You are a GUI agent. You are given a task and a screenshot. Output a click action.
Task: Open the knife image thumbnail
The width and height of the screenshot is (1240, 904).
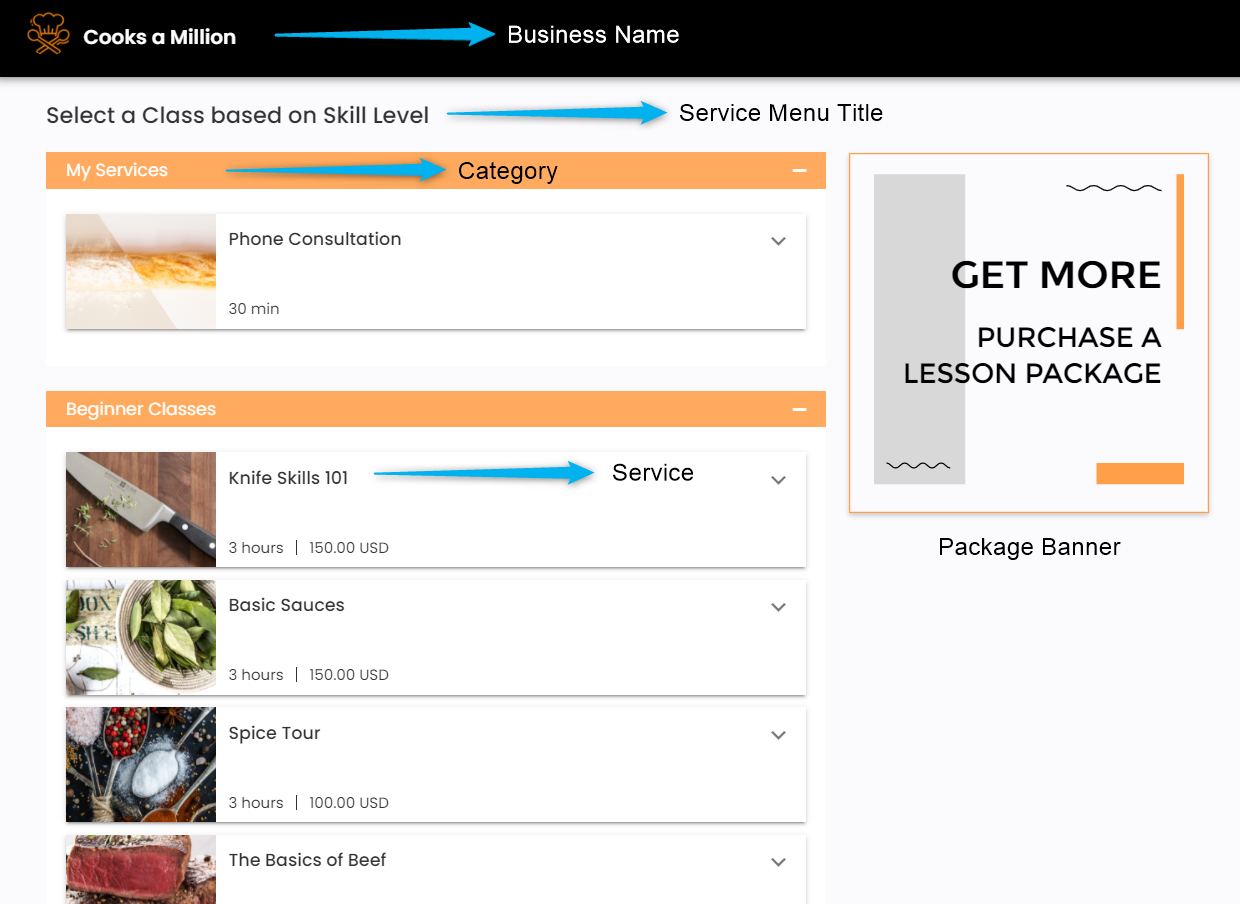[141, 510]
